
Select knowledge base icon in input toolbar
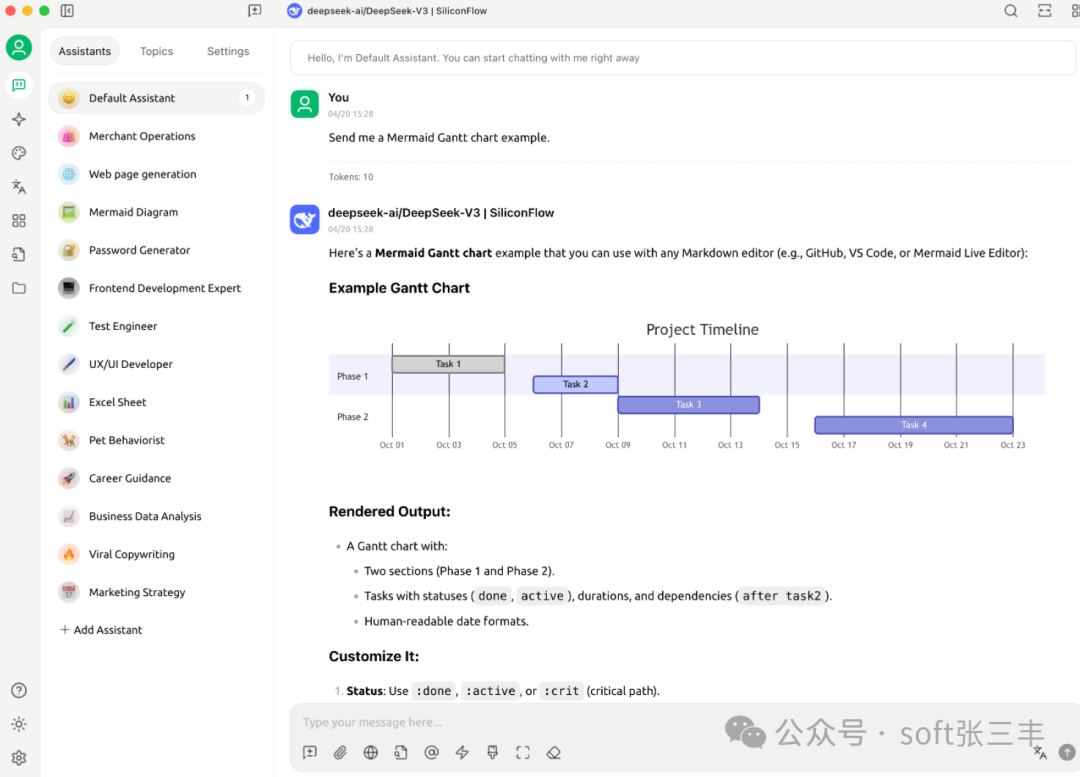pyautogui.click(x=401, y=752)
